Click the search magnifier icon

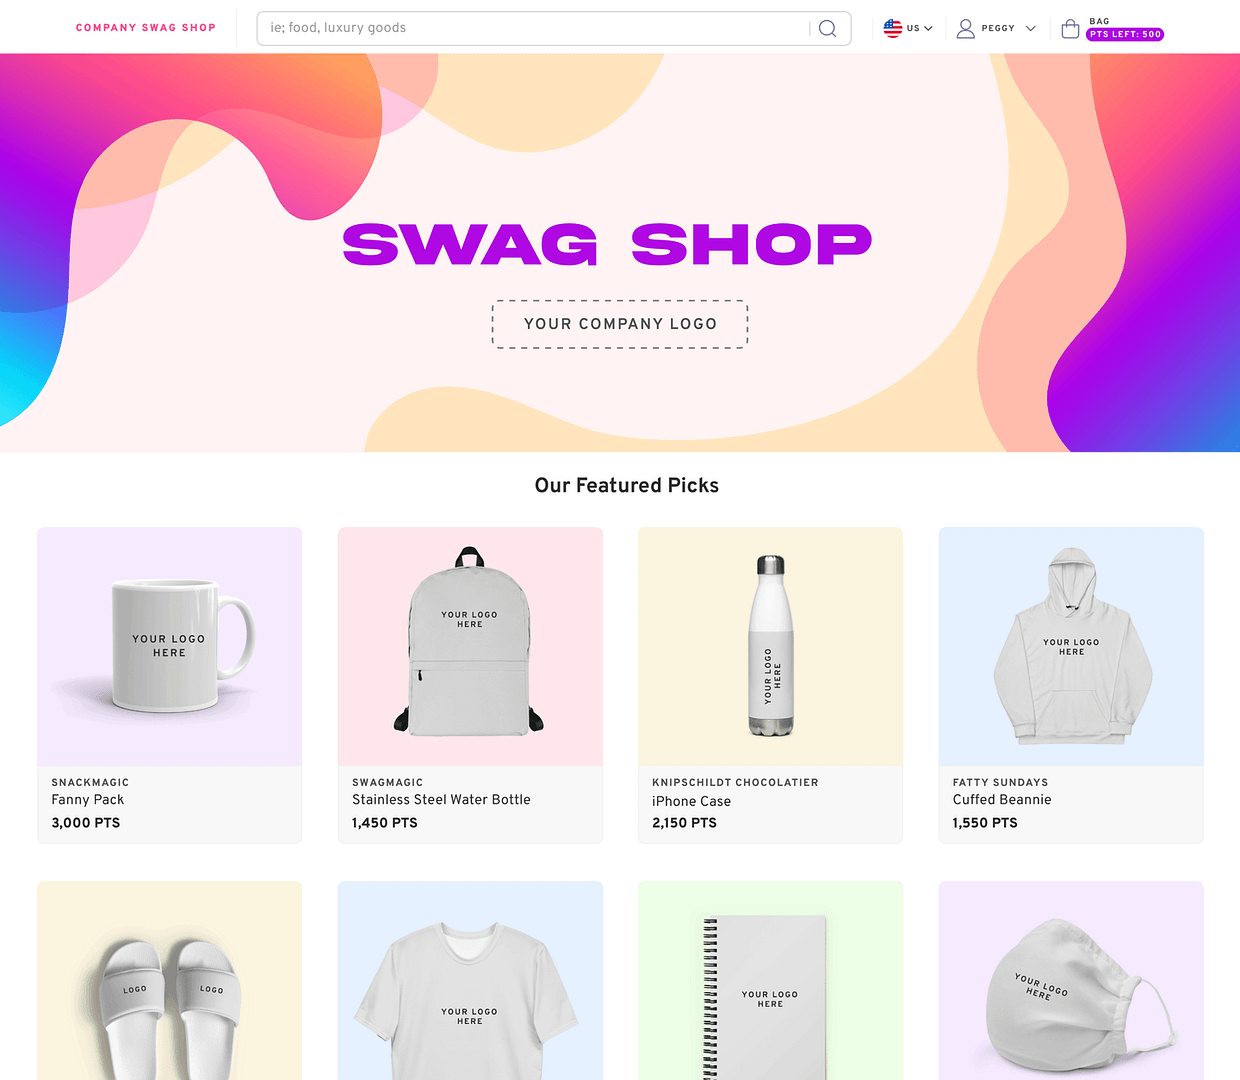tap(827, 28)
